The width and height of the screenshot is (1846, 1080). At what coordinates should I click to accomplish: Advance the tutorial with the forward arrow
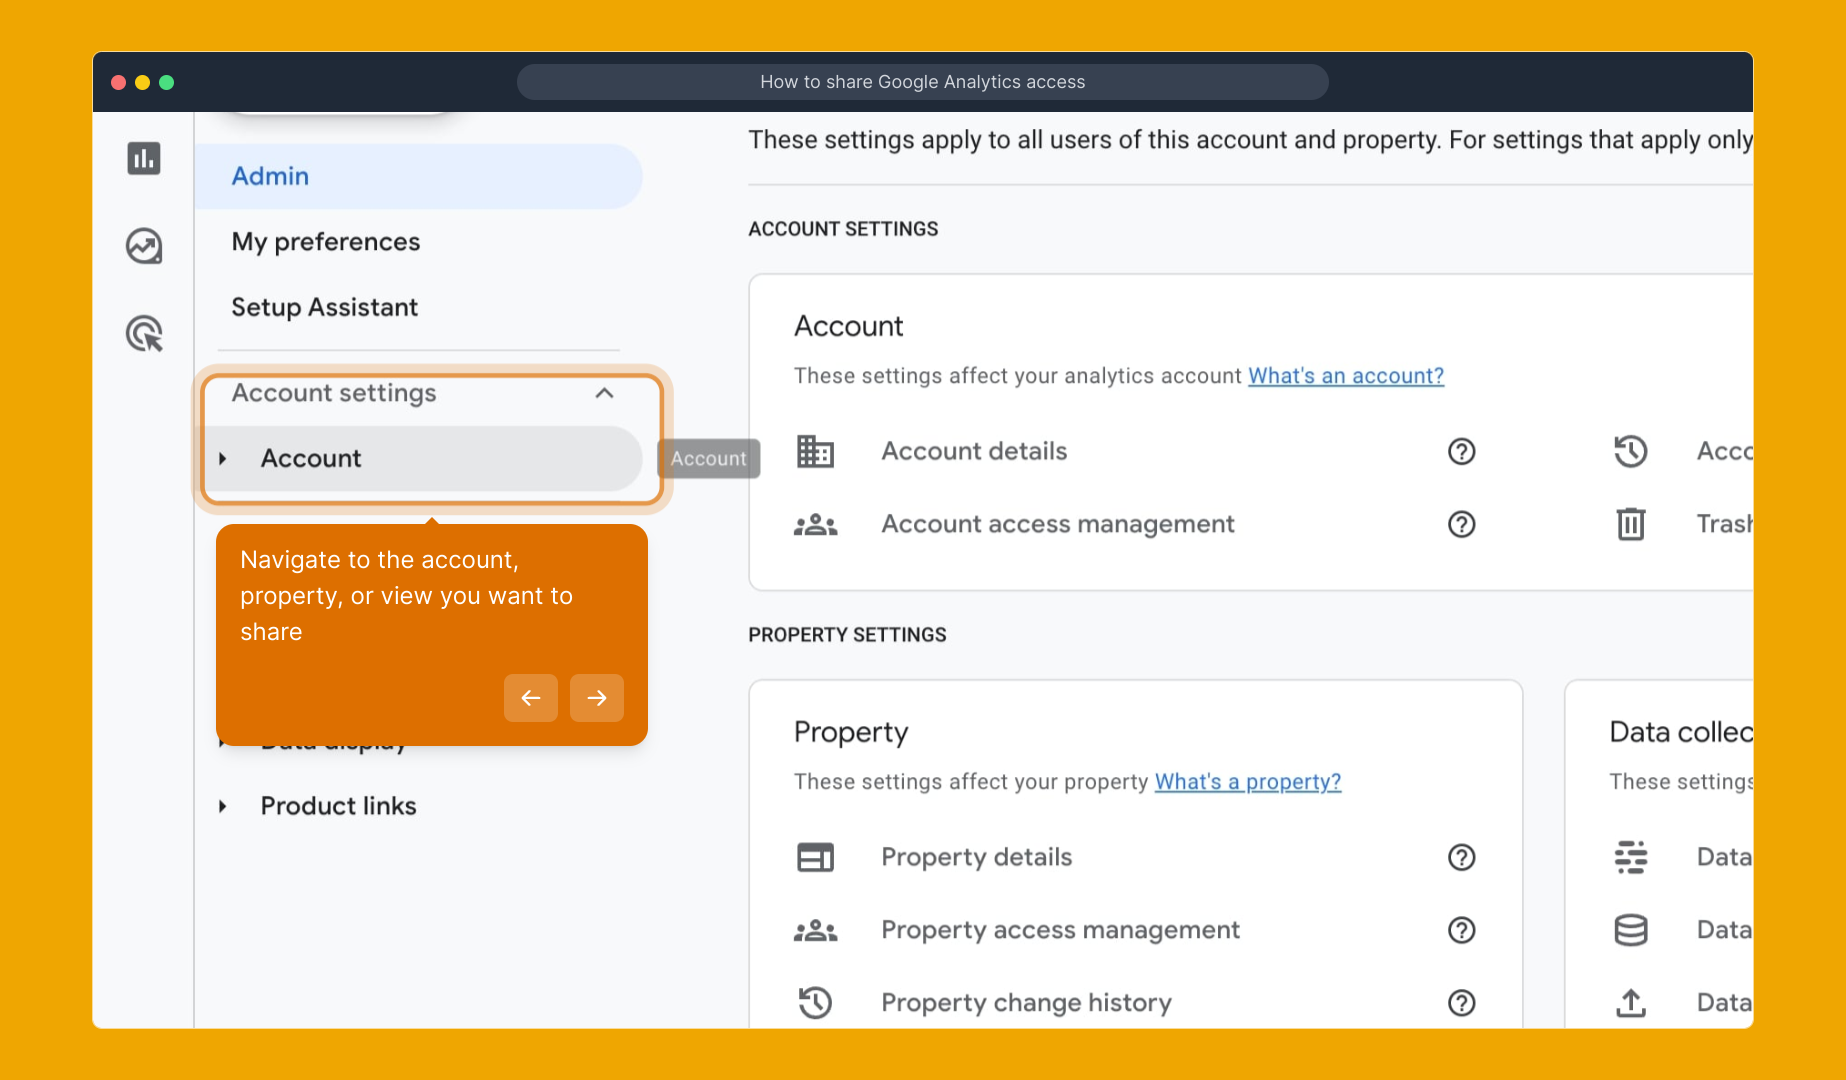coord(596,698)
